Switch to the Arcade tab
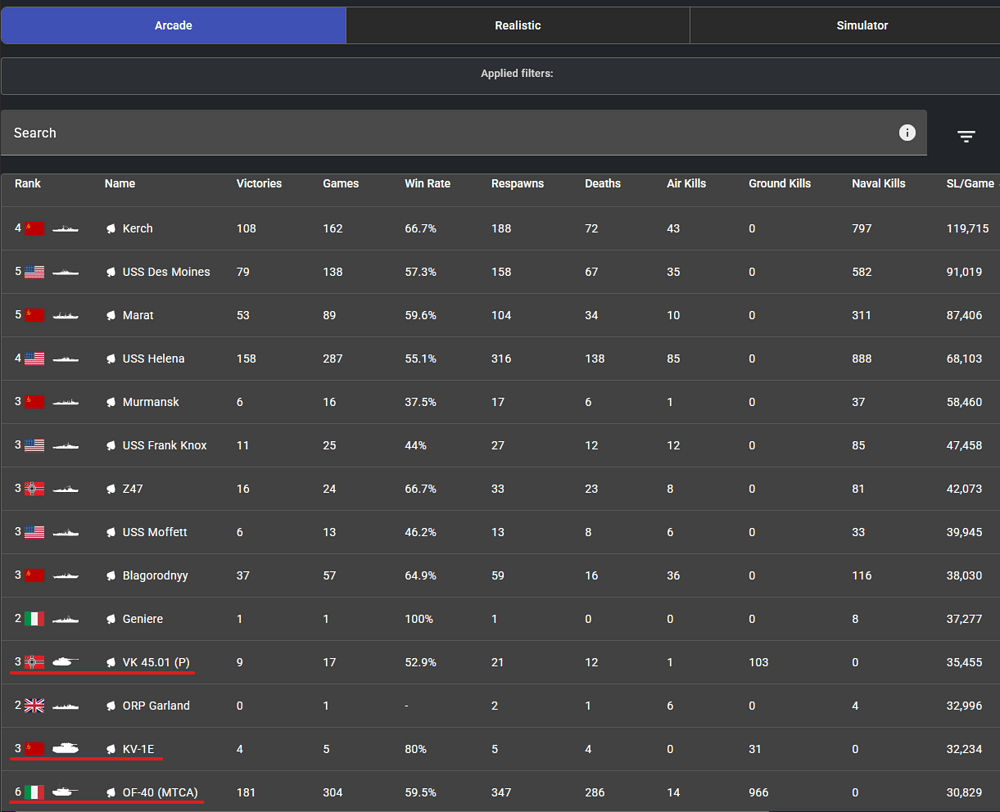Image resolution: width=1000 pixels, height=812 pixels. point(173,26)
